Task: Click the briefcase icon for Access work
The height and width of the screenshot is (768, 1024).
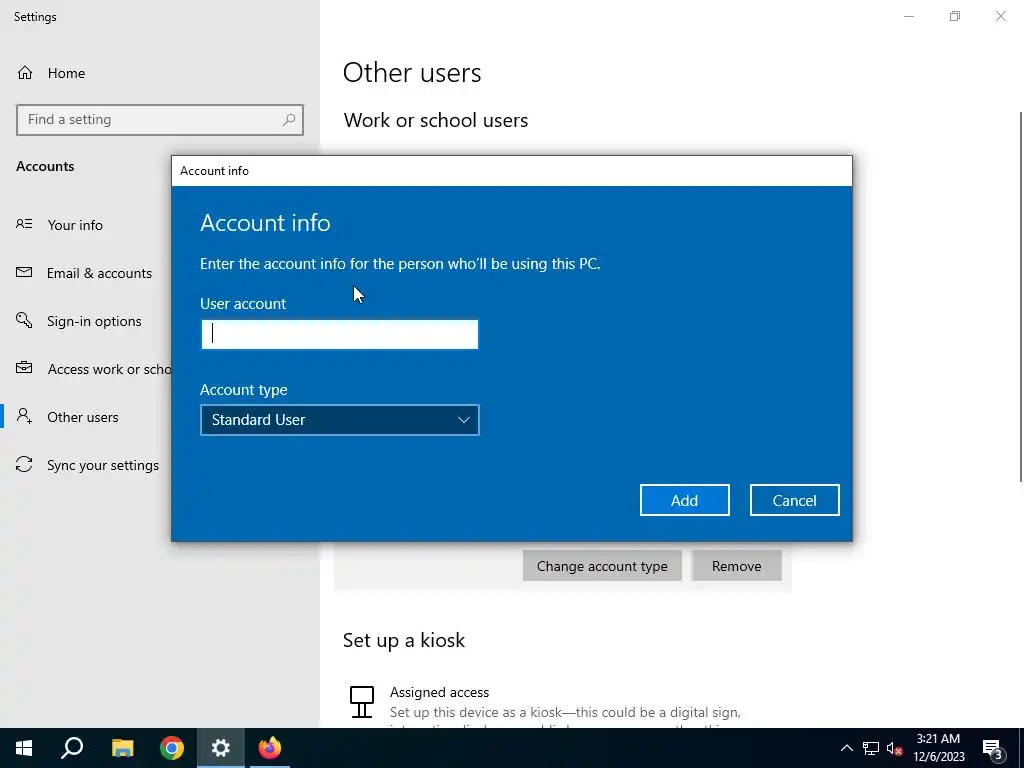Action: [x=24, y=368]
